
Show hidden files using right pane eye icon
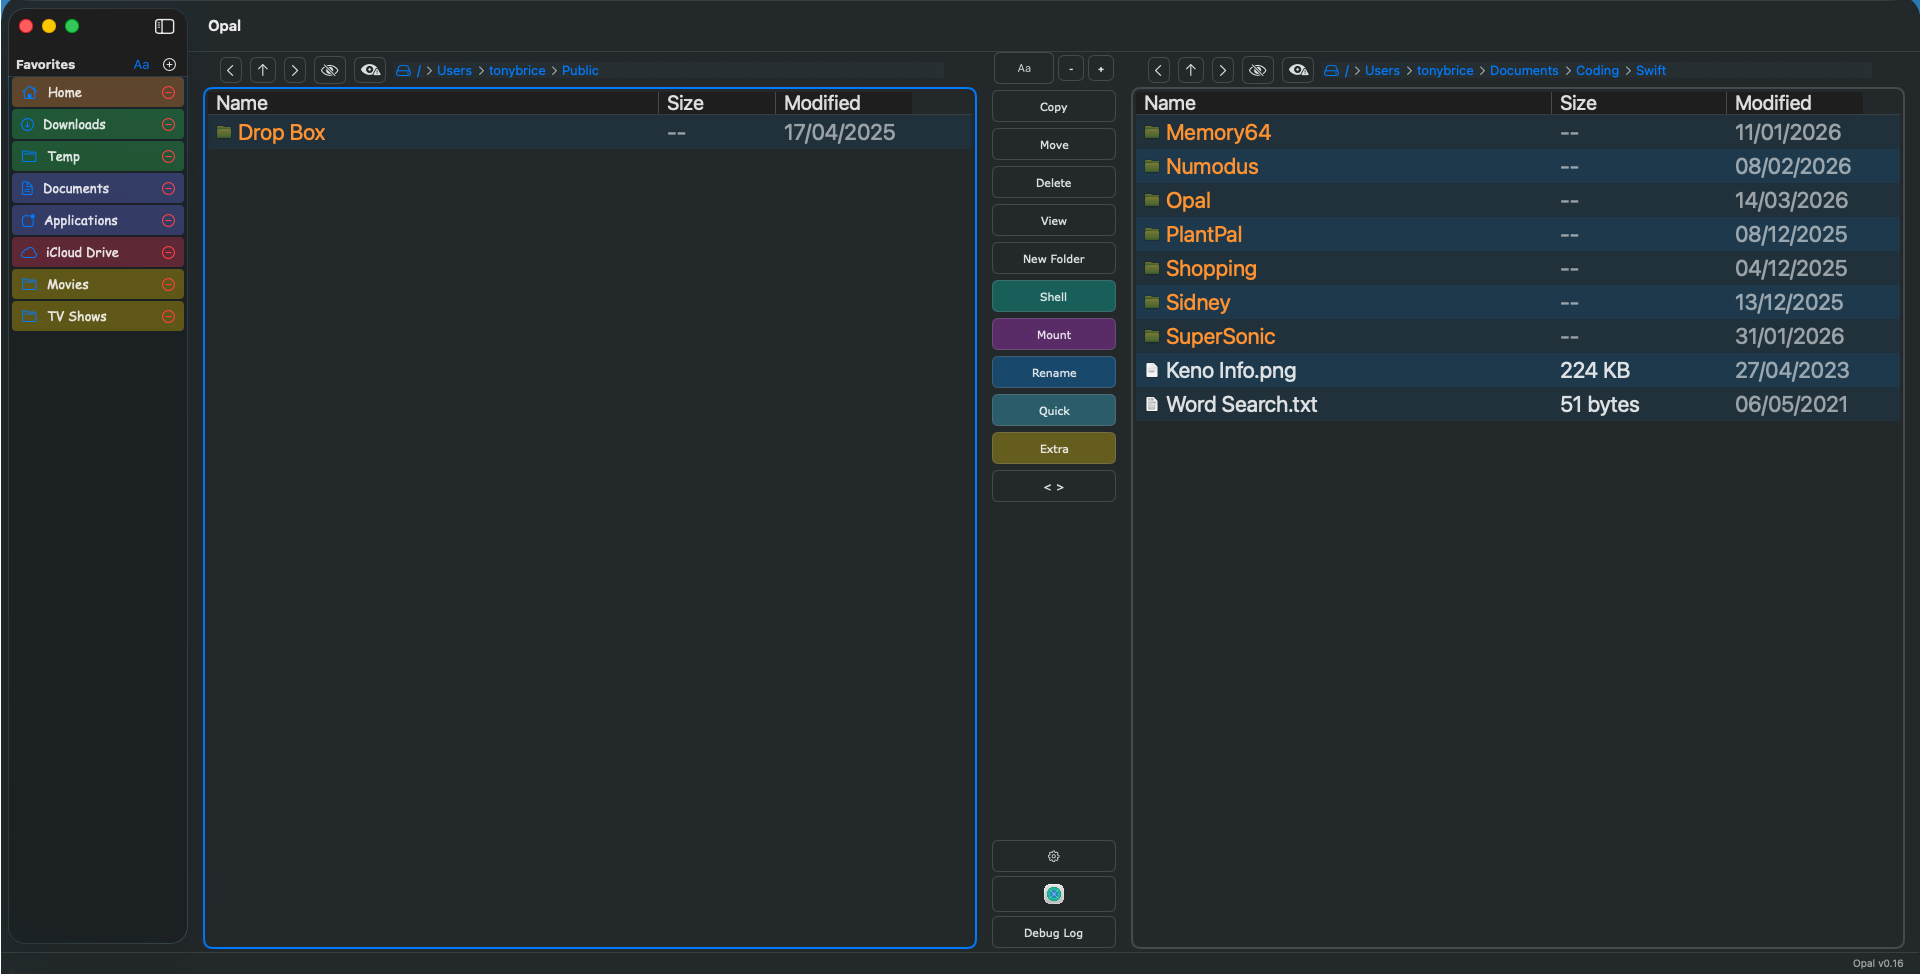coord(1297,70)
